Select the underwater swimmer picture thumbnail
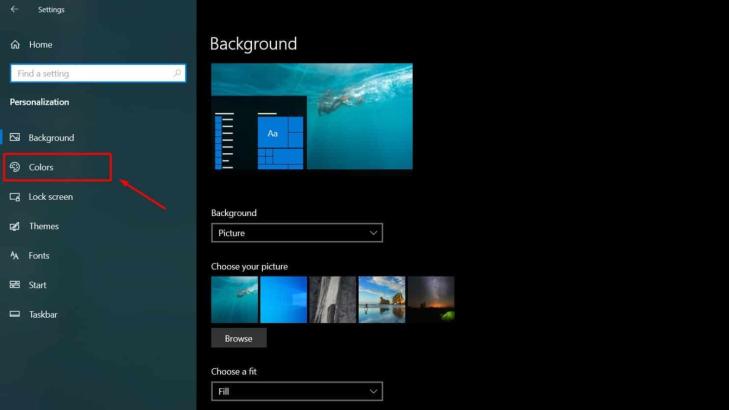 (234, 300)
